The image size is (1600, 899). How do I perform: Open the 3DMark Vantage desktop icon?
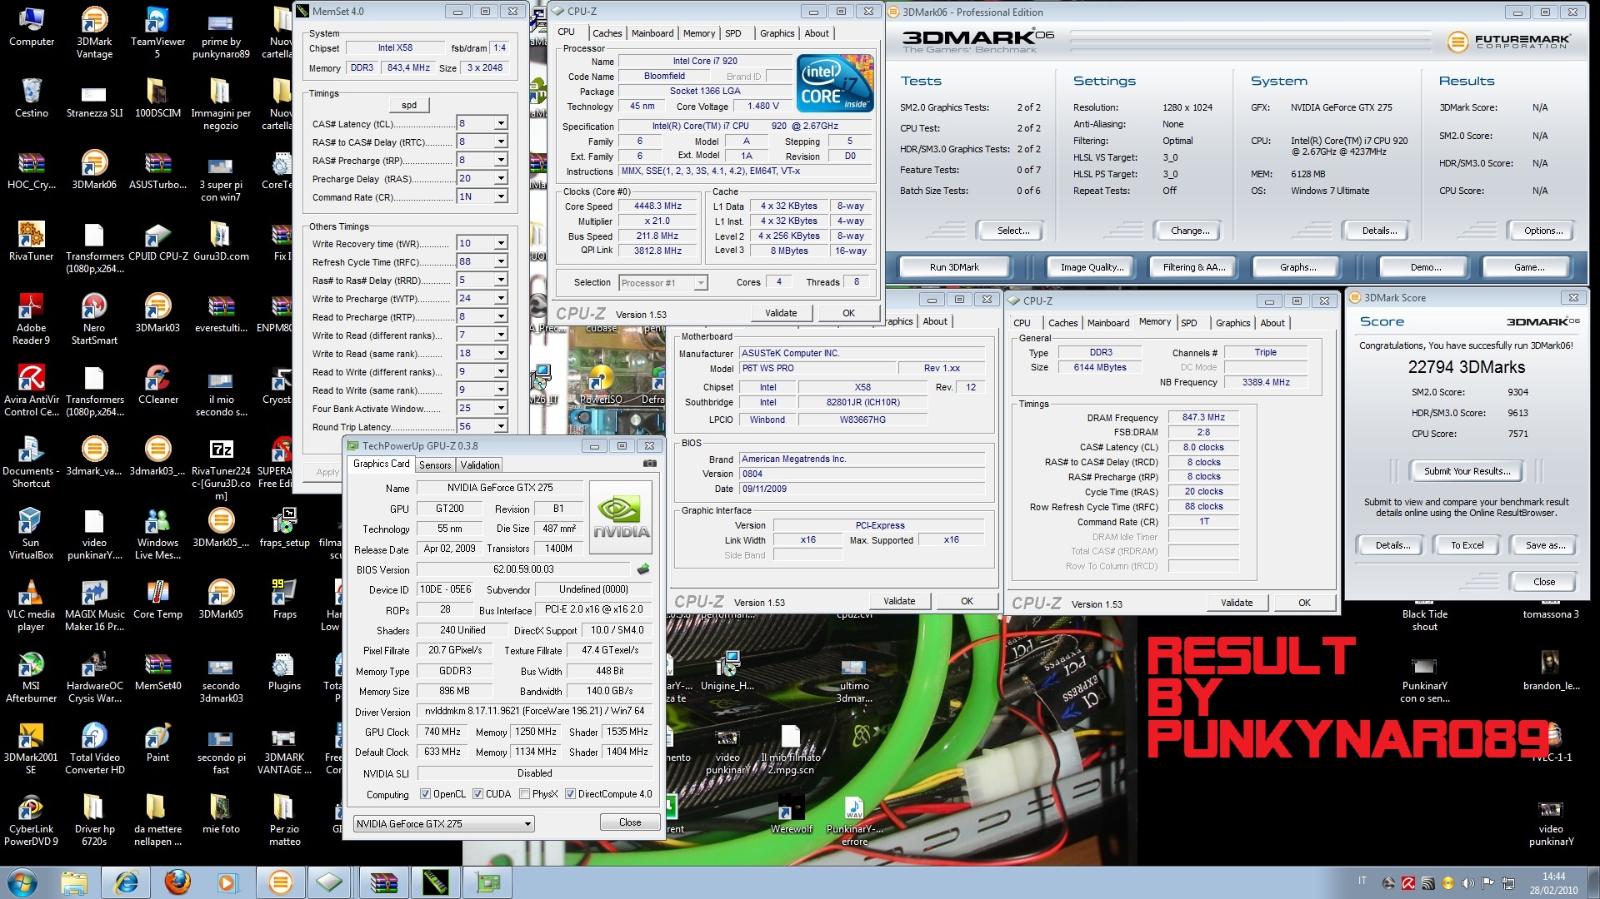[x=94, y=33]
